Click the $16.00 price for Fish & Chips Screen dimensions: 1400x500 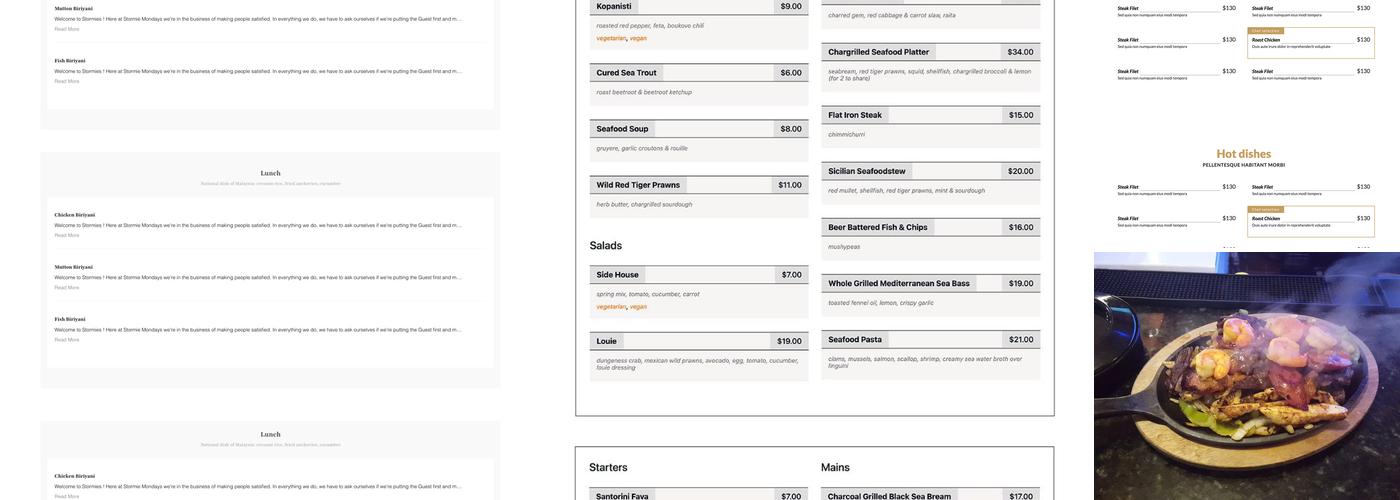click(1021, 227)
